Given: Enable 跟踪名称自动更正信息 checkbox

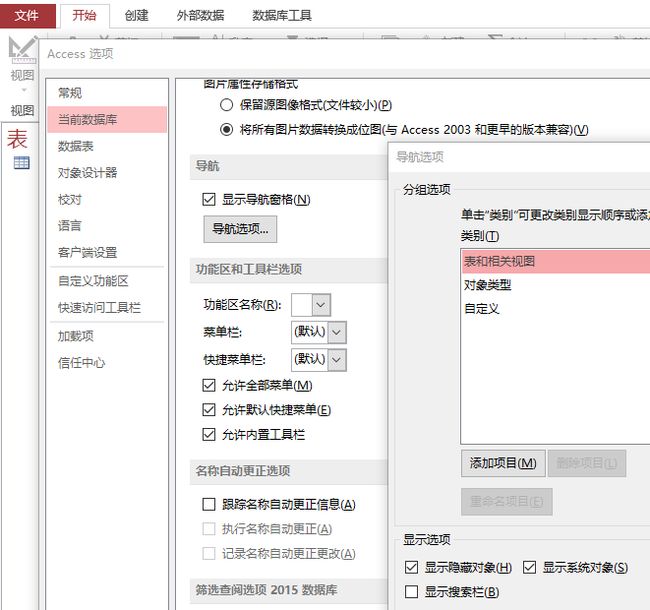Looking at the screenshot, I should tap(209, 504).
